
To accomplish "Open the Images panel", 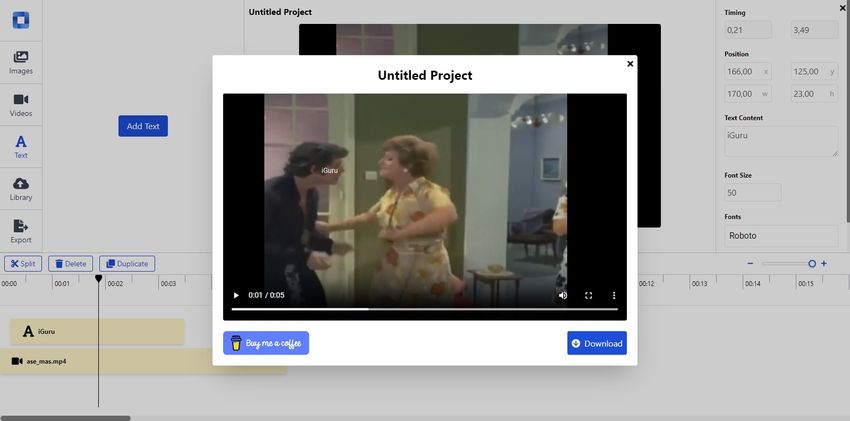I will [21, 63].
